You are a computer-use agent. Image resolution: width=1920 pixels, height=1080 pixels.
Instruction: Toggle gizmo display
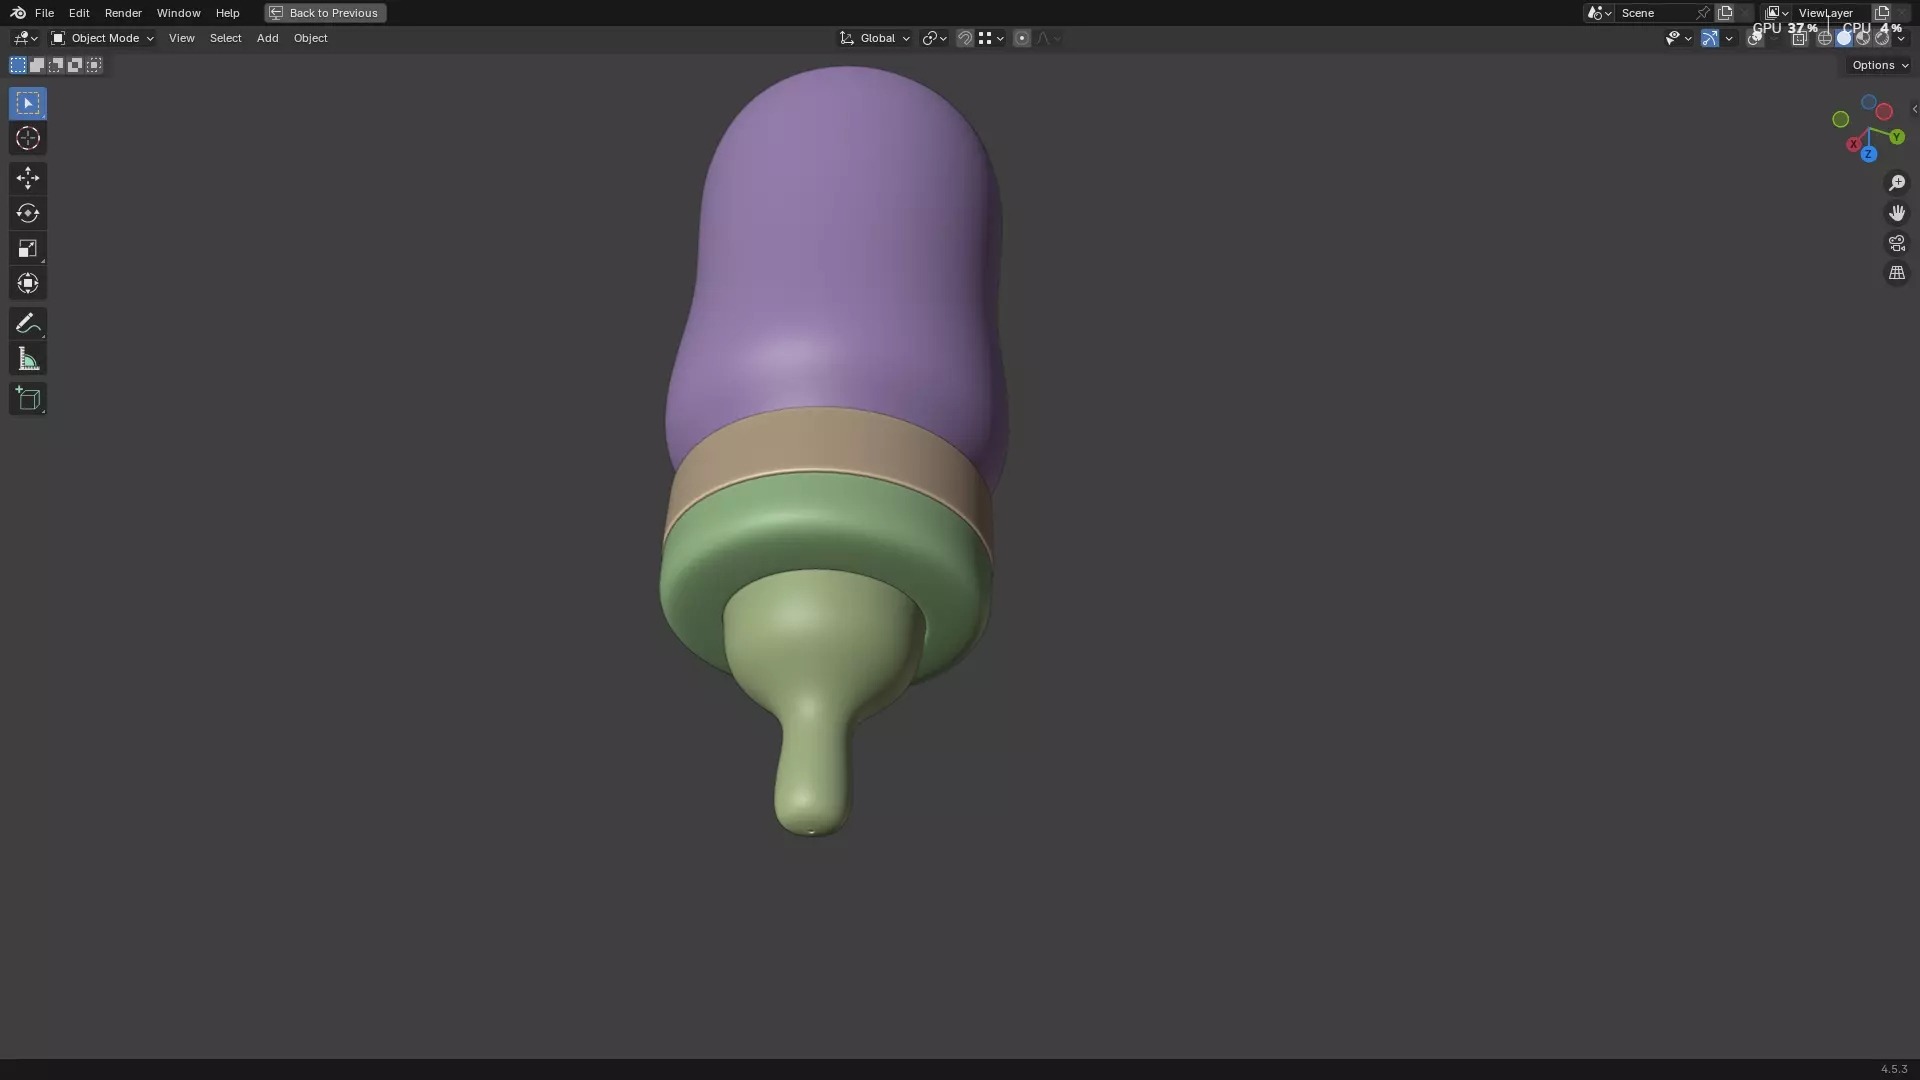point(1710,38)
